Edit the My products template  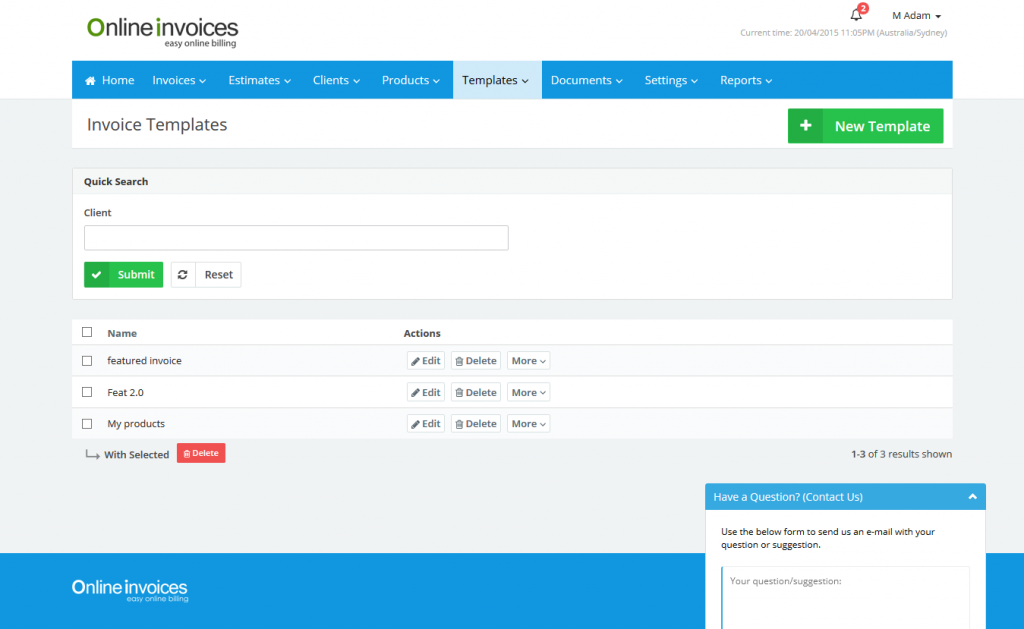(426, 424)
